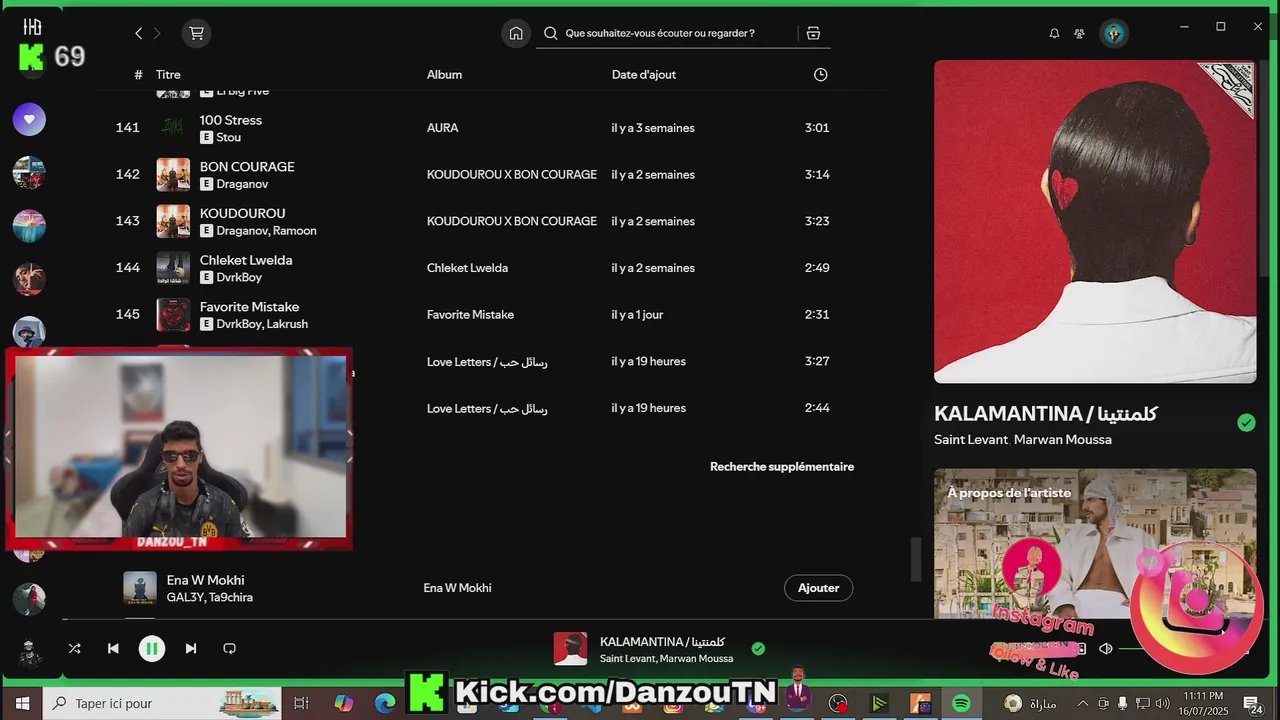Click Recherche supplémentaire
The image size is (1280, 720).
782,467
